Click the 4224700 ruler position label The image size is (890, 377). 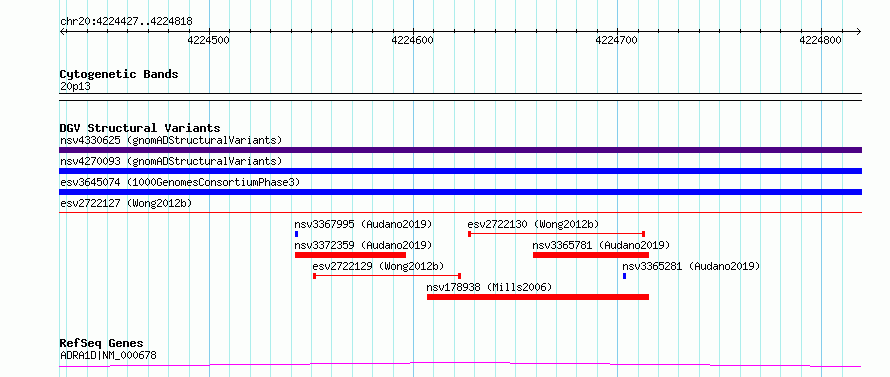616,40
